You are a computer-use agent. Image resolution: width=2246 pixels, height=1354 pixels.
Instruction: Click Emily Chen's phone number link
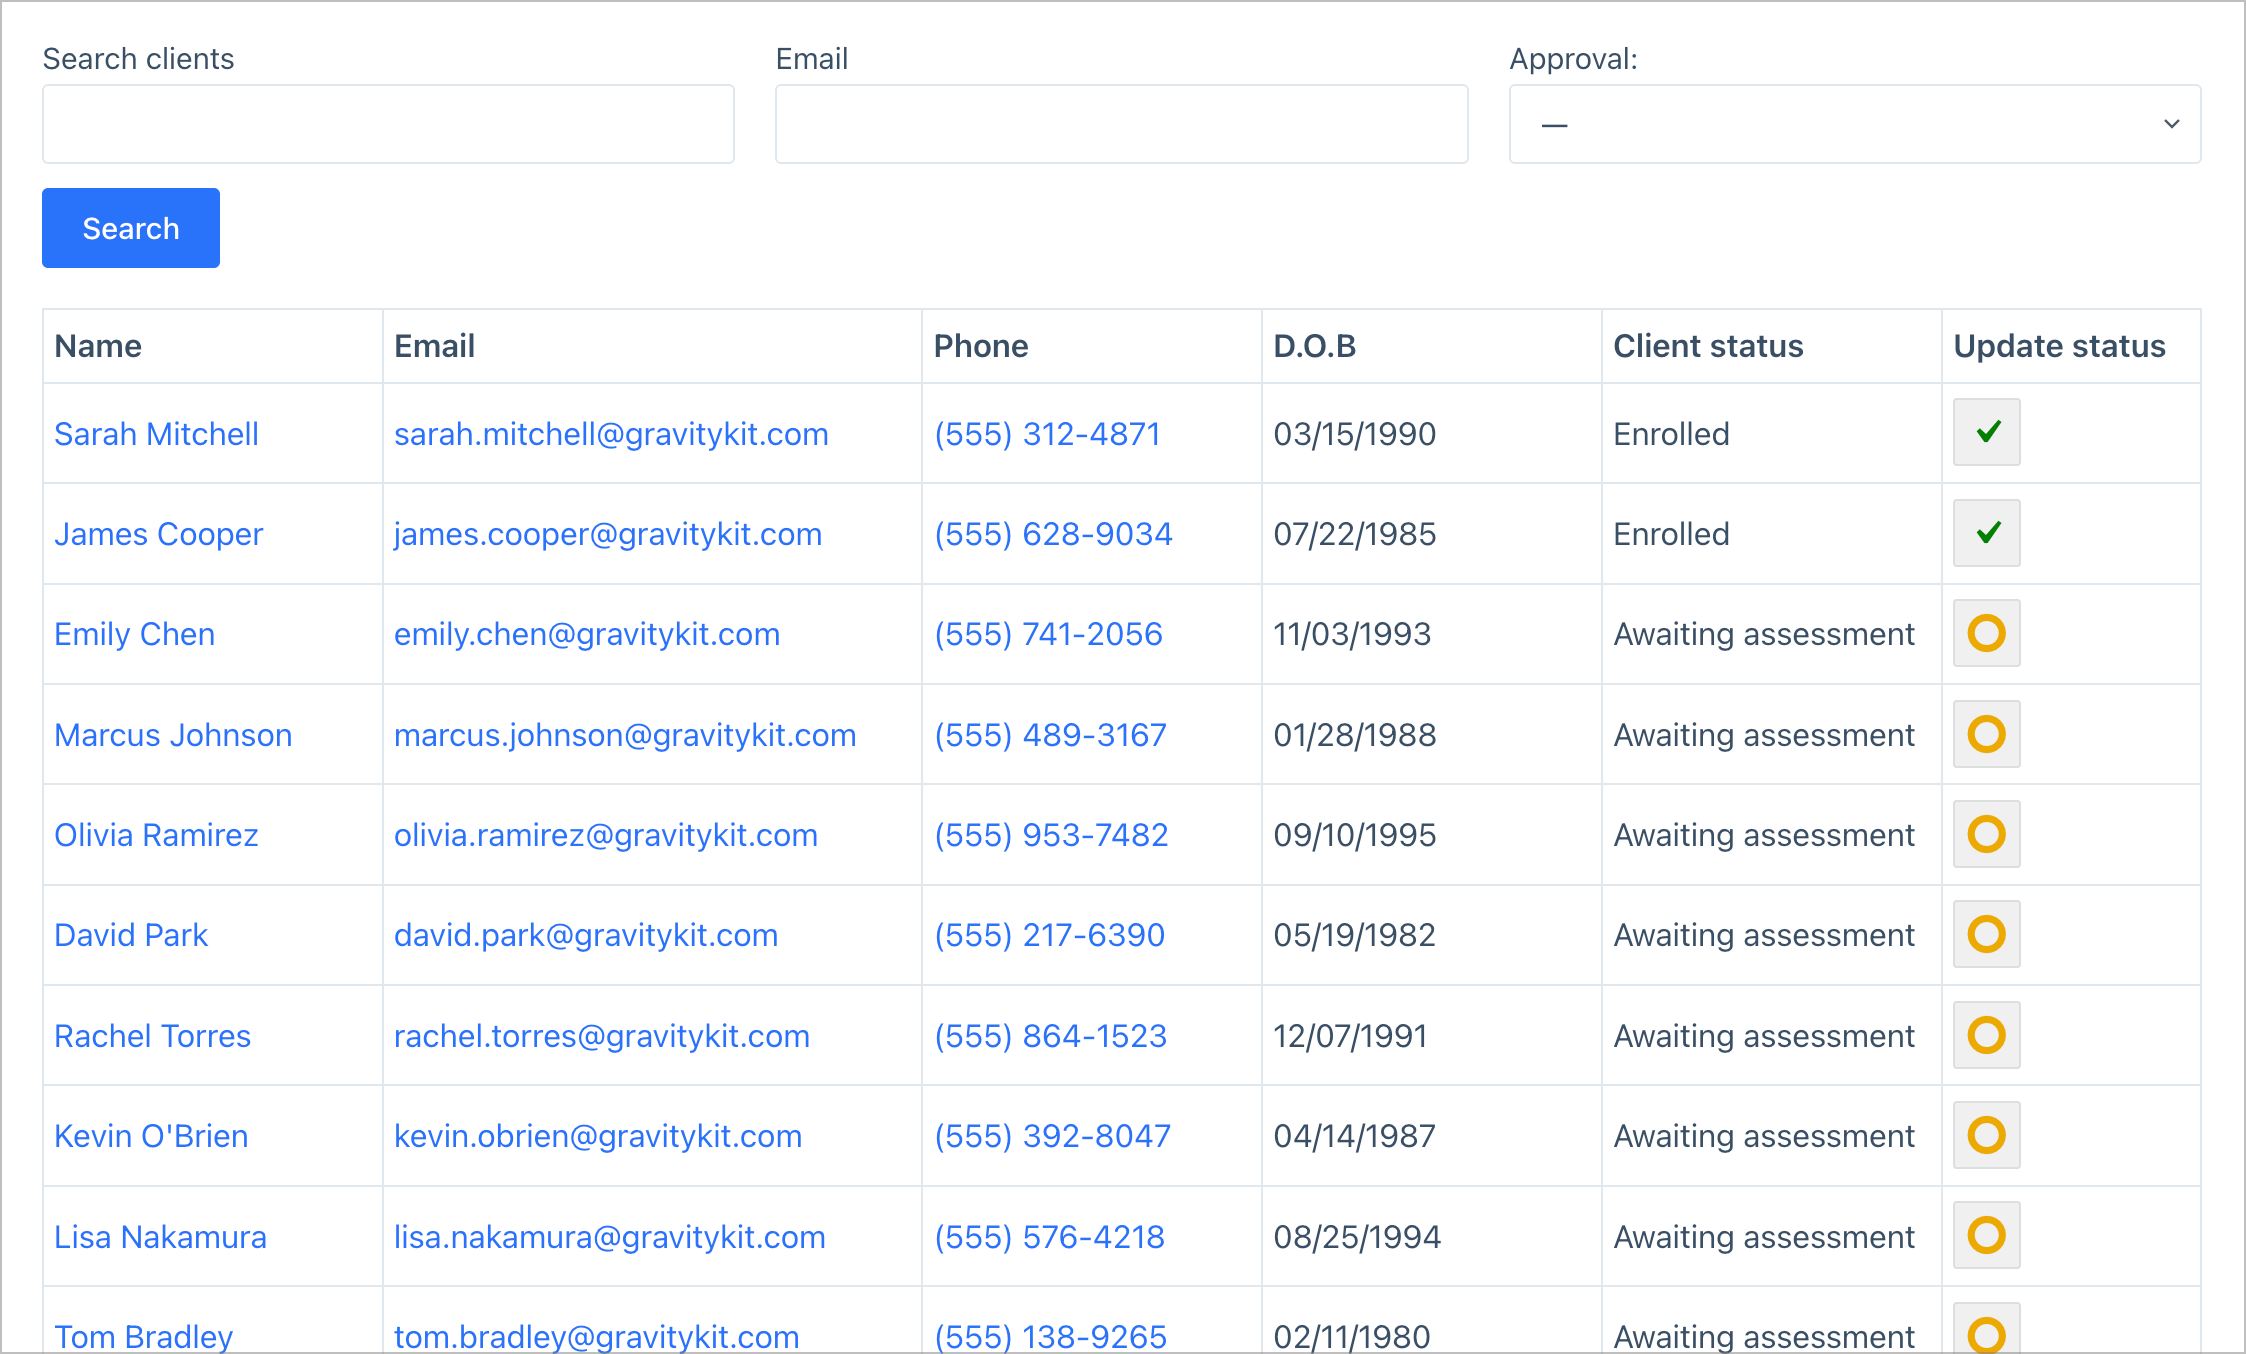pos(1048,634)
